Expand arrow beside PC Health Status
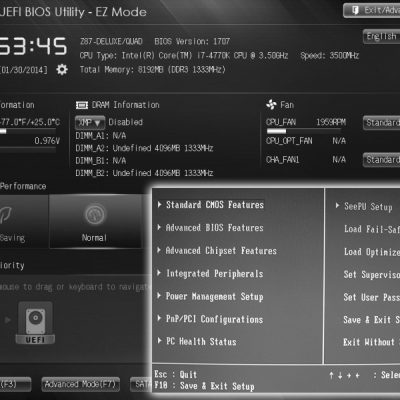 coord(159,340)
